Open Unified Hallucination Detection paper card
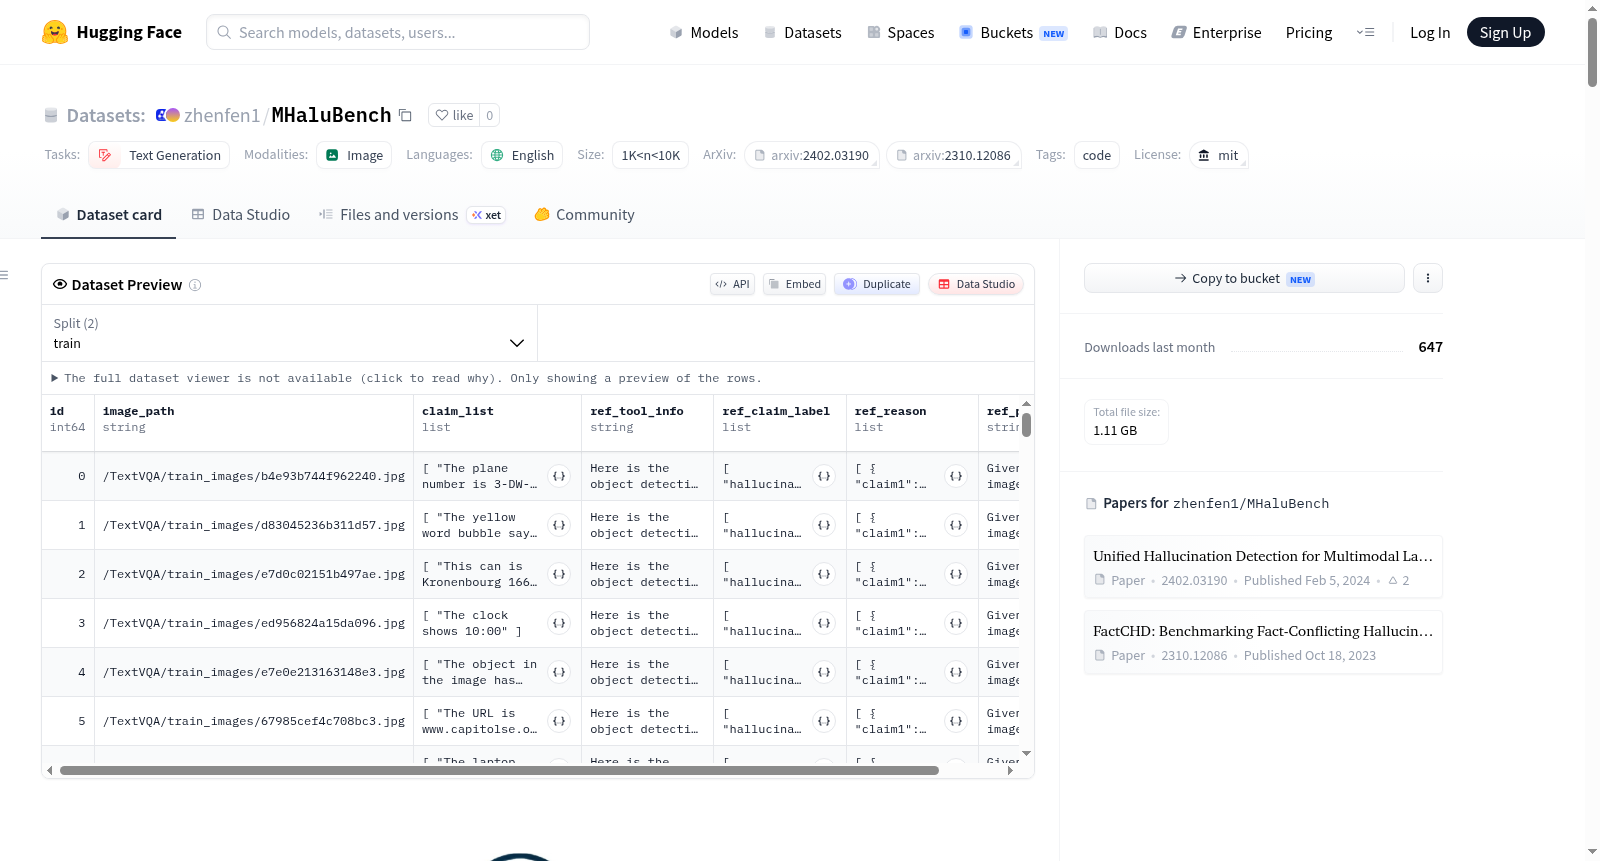Image resolution: width=1600 pixels, height=861 pixels. pyautogui.click(x=1263, y=567)
